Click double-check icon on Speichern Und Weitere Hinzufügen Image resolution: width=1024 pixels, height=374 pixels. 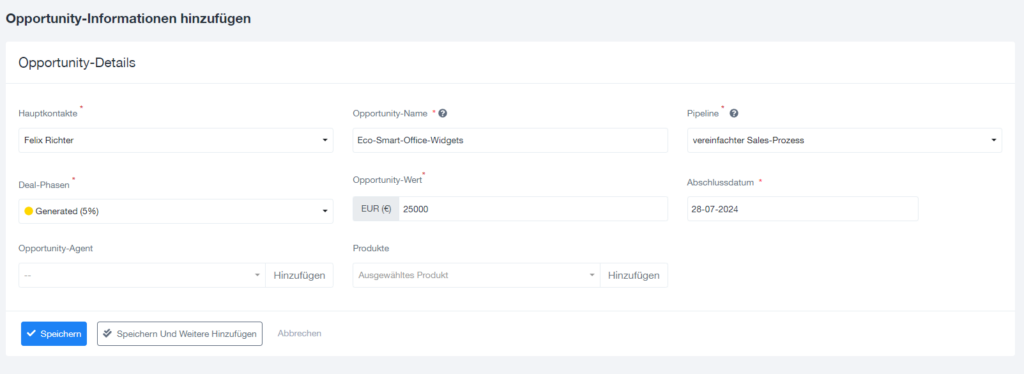pos(108,333)
